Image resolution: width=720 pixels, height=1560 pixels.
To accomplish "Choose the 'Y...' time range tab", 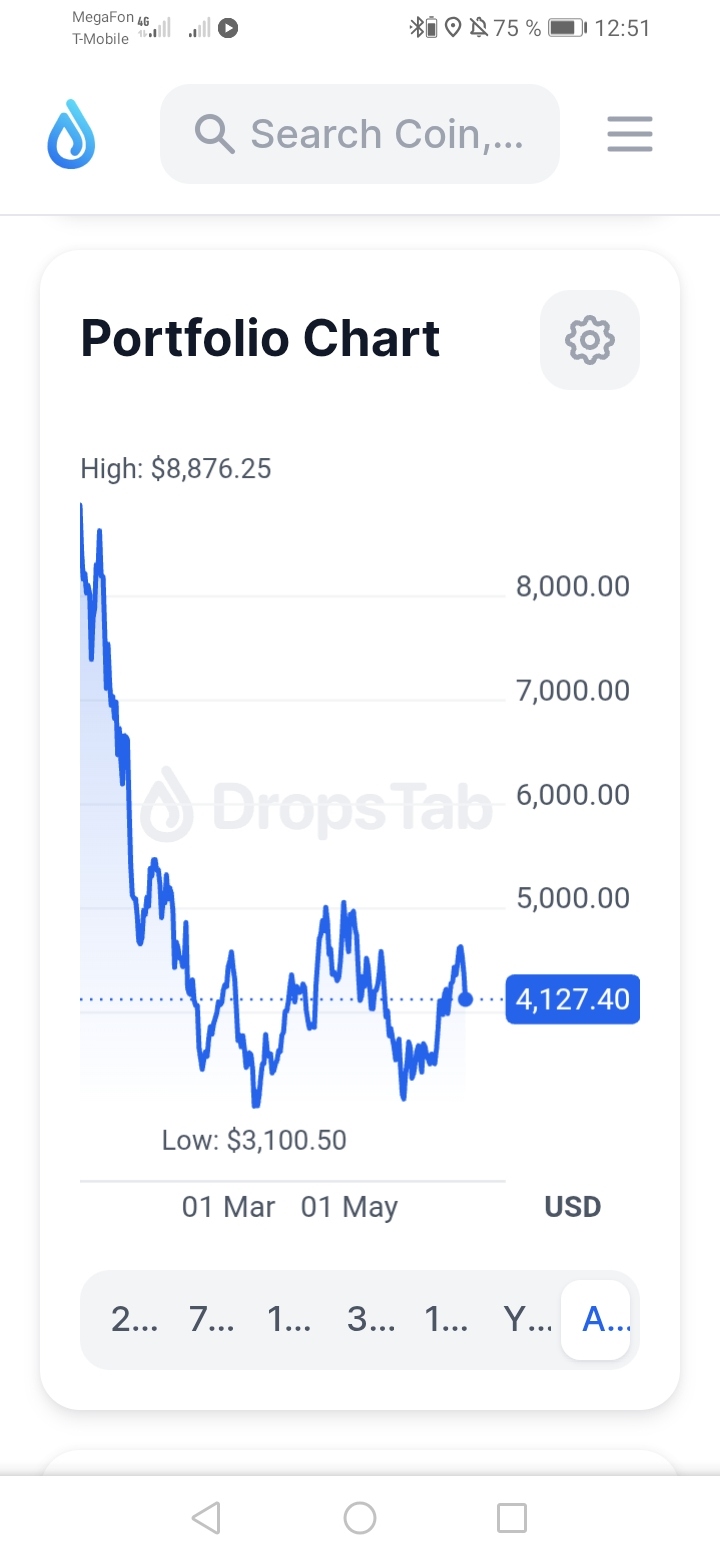I will coord(527,1320).
